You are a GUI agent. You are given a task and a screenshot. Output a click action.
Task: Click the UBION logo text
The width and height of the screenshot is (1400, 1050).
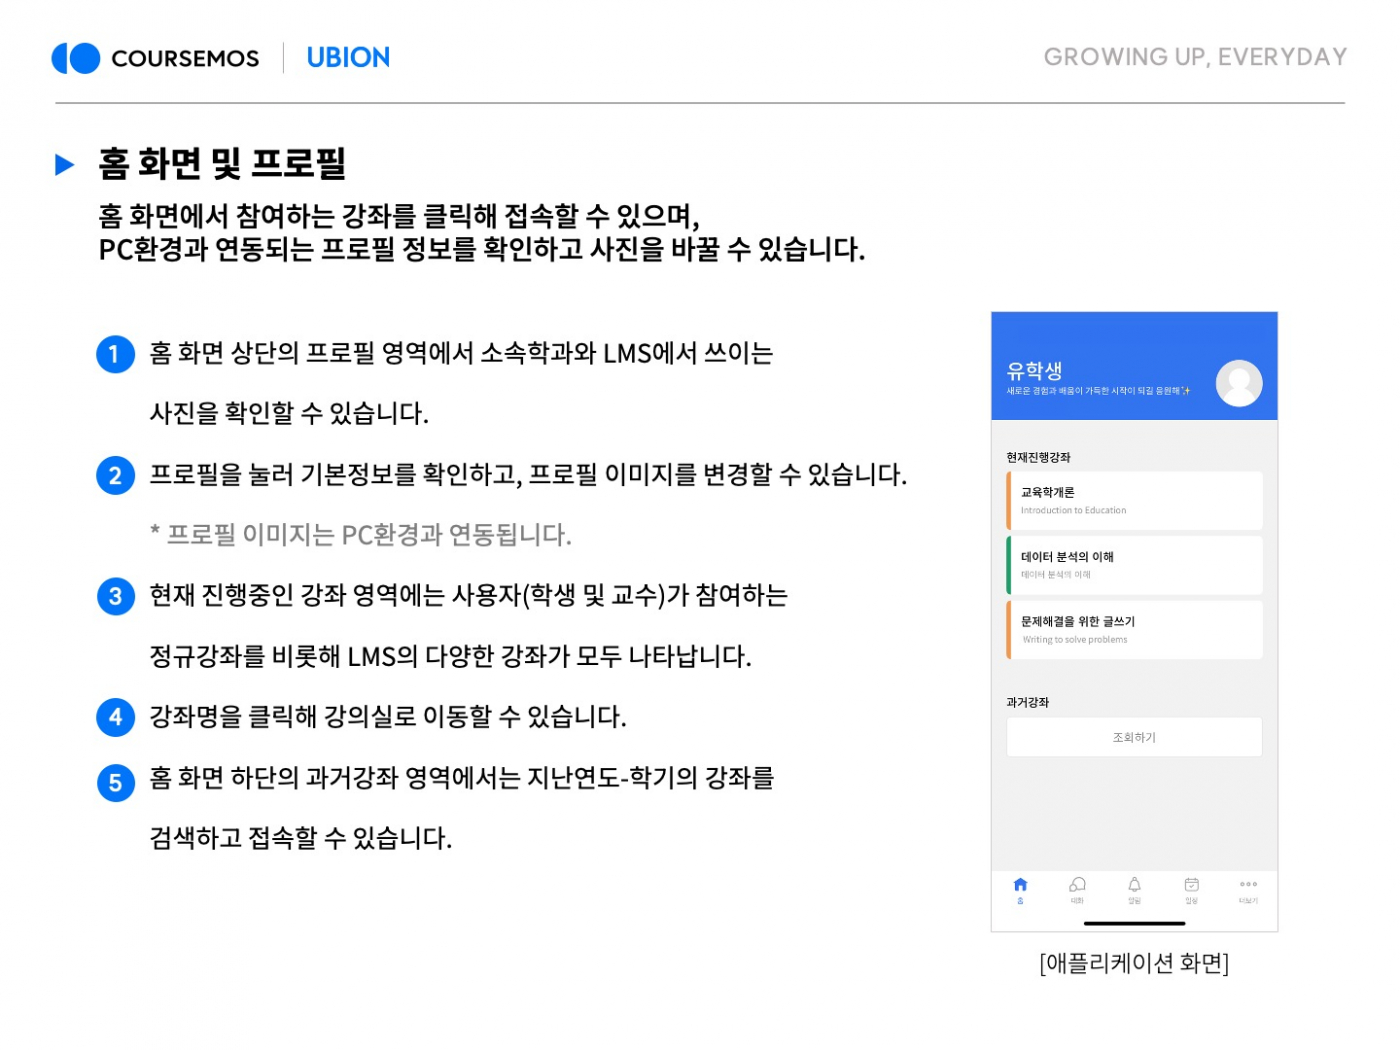coord(348,58)
